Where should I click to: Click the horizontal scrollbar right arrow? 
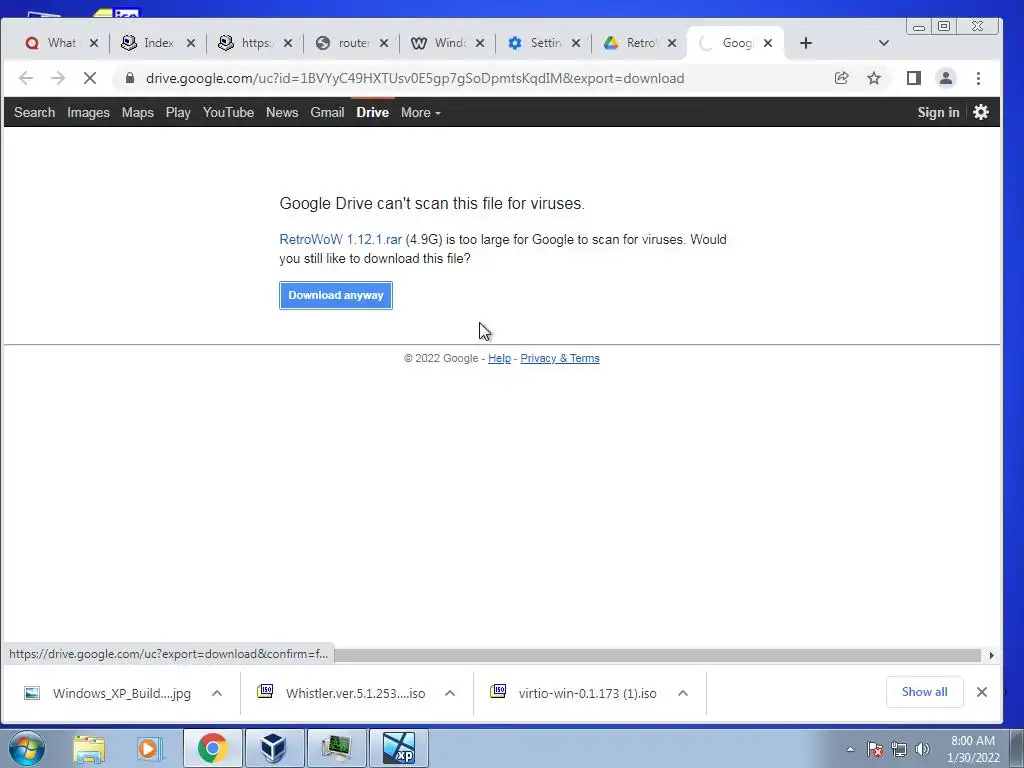(x=991, y=655)
